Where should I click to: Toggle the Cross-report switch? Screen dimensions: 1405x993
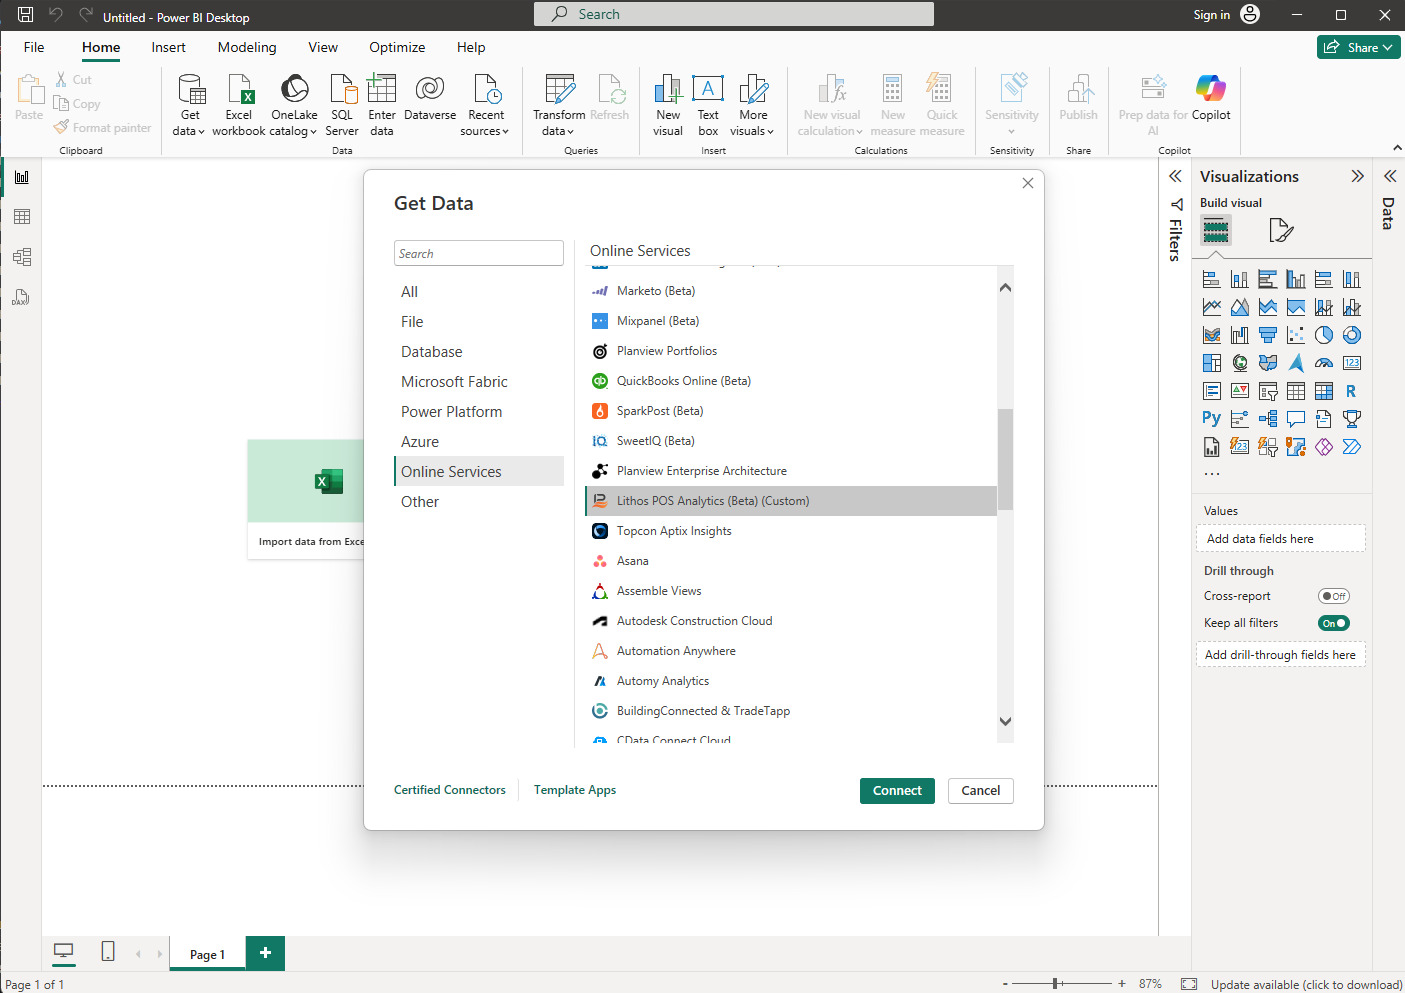click(1334, 596)
